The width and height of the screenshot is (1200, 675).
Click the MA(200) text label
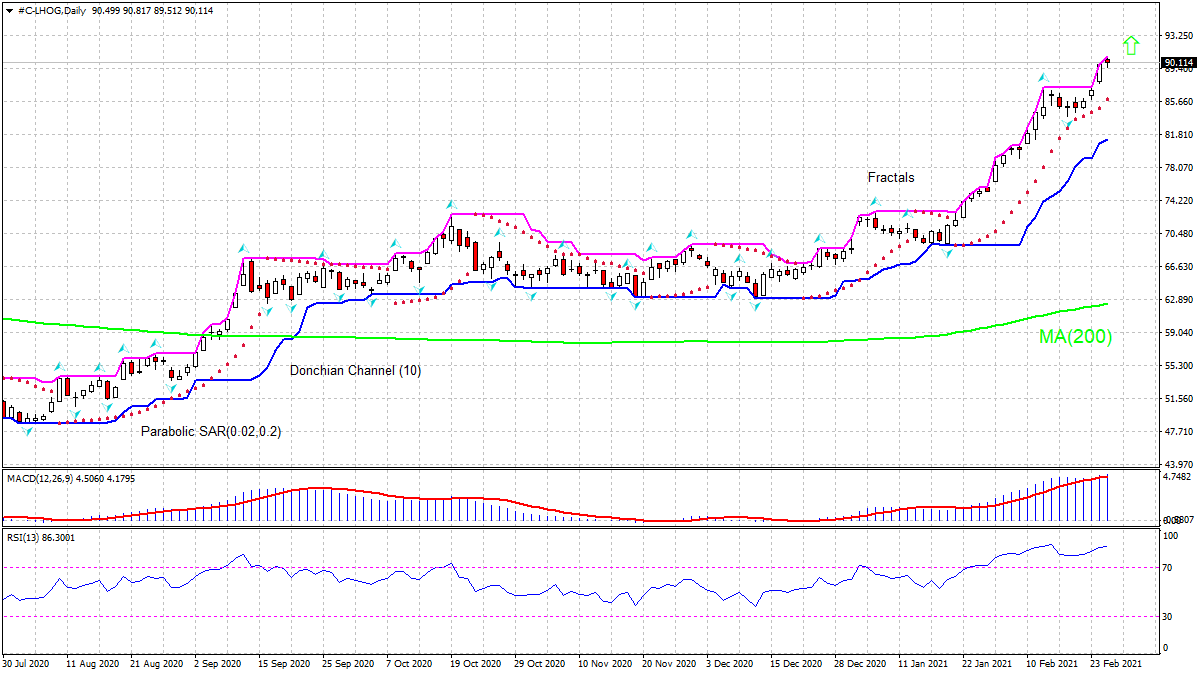tap(1074, 337)
